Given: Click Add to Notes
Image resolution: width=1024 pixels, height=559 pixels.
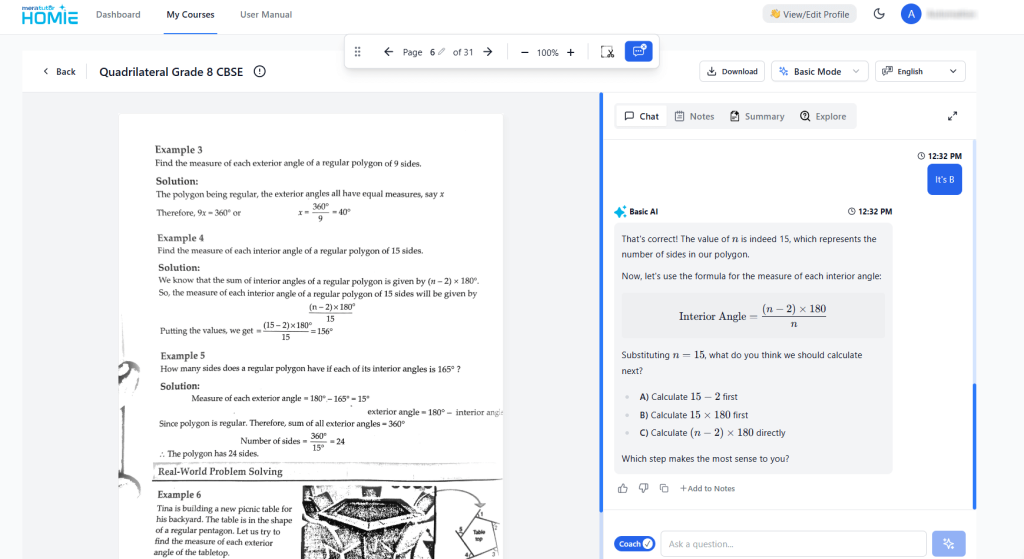Looking at the screenshot, I should [707, 488].
